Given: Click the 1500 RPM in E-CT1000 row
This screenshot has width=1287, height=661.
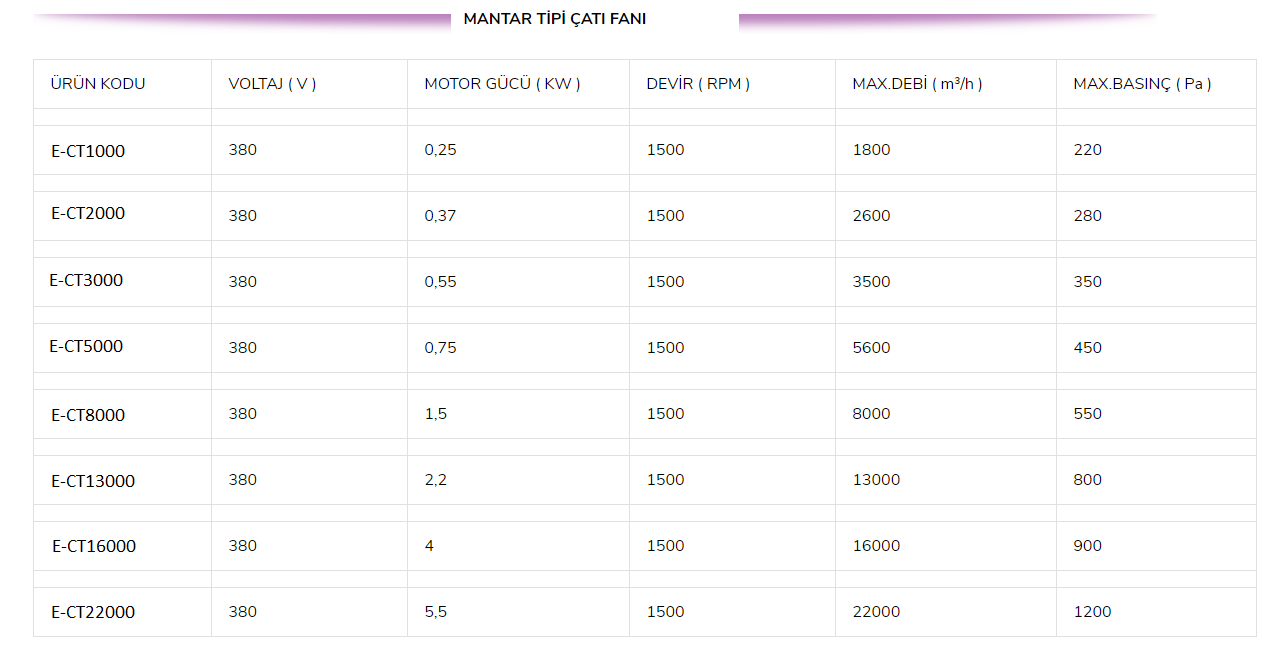Looking at the screenshot, I should point(665,150).
